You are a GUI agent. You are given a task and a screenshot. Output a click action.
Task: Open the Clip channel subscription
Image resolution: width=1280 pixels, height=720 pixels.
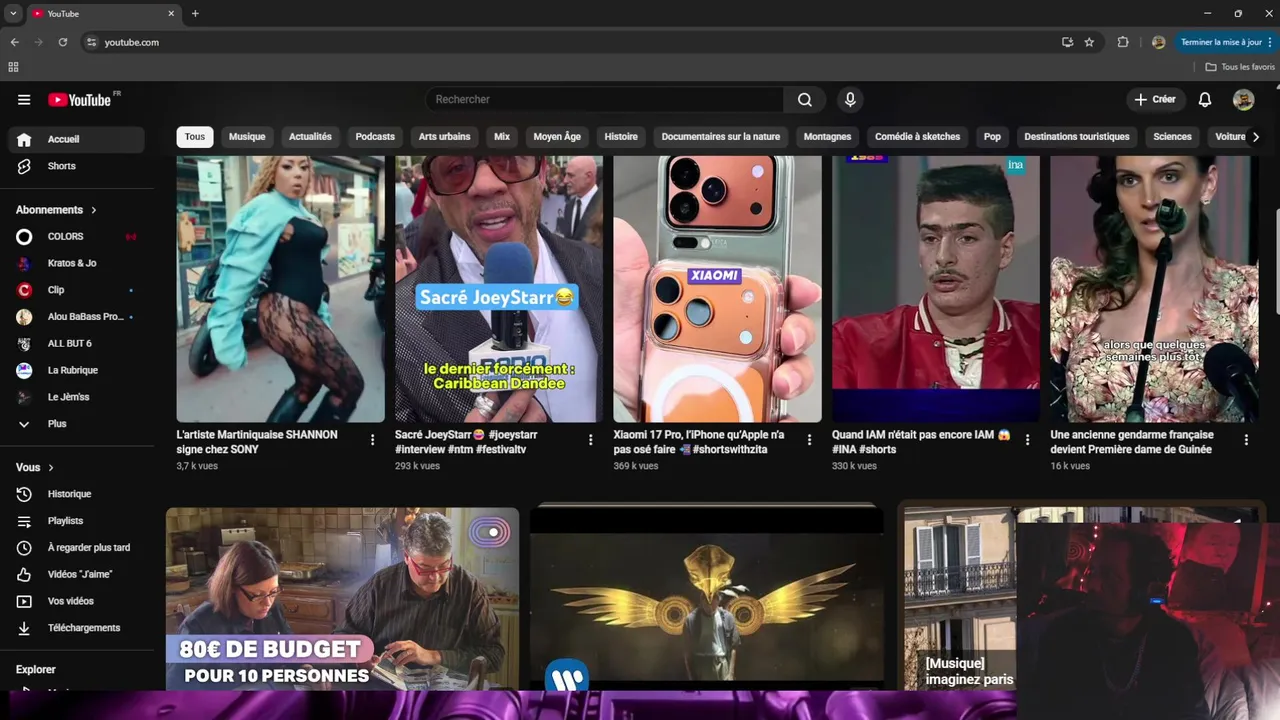click(76, 290)
